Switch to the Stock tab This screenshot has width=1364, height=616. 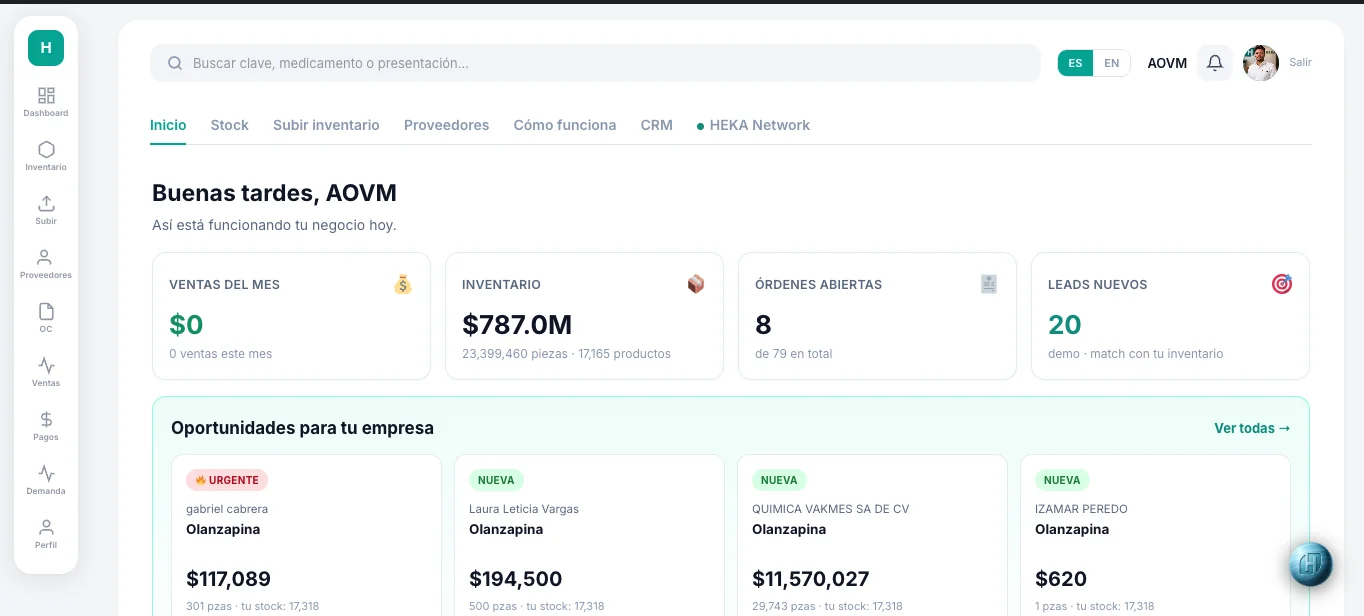(229, 125)
